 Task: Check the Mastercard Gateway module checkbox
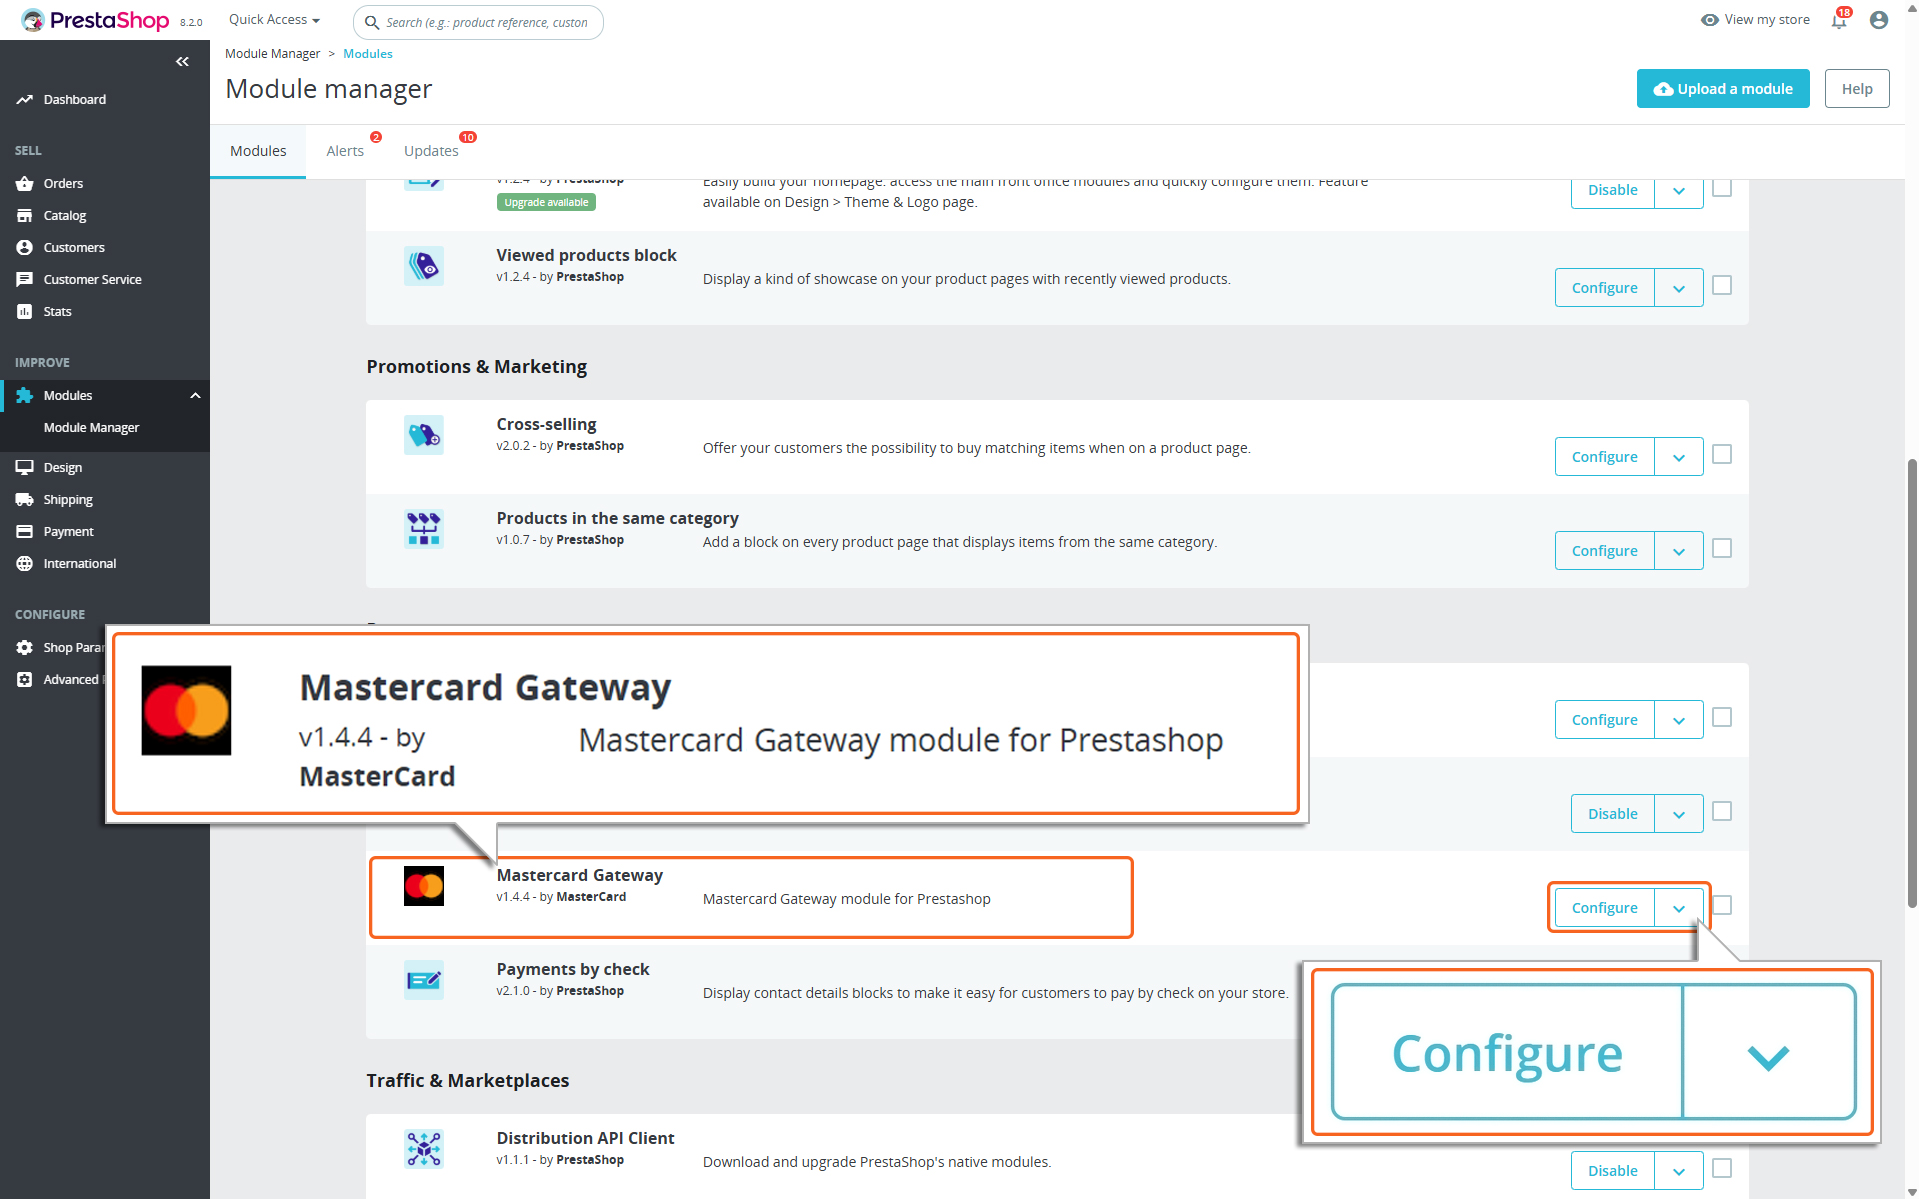pos(1722,906)
